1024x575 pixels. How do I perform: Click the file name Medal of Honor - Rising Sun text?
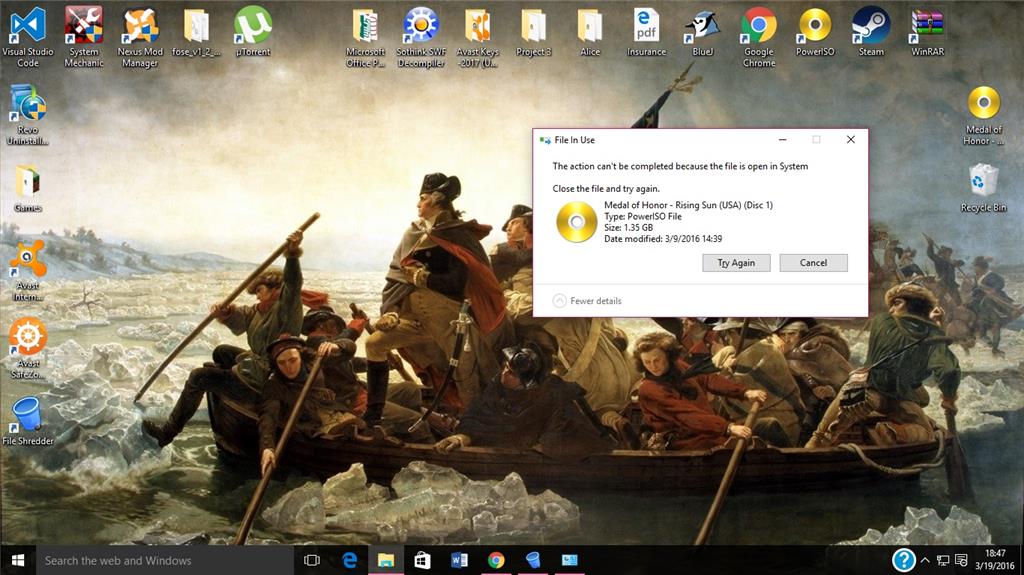688,205
